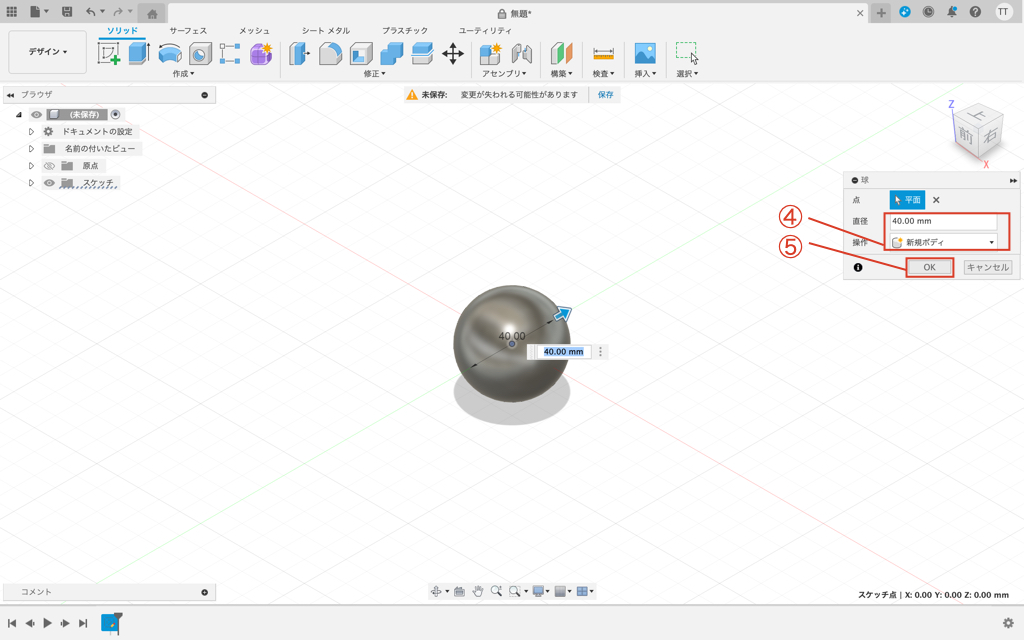
Task: Choose the Rectangular Pattern tool icon
Action: [230, 54]
